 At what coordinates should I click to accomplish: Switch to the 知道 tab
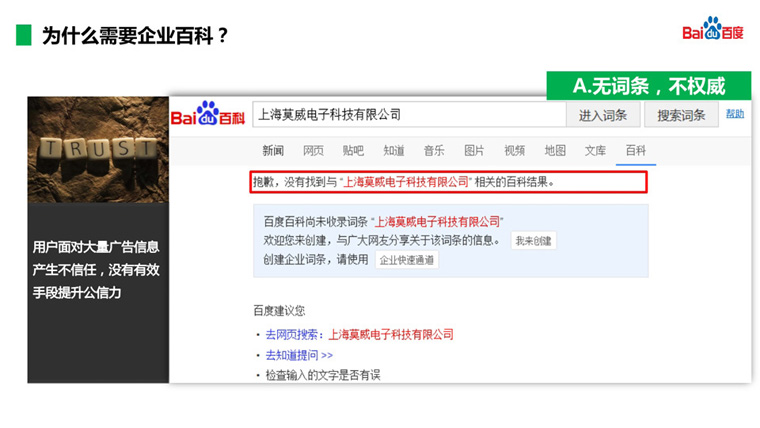(394, 151)
